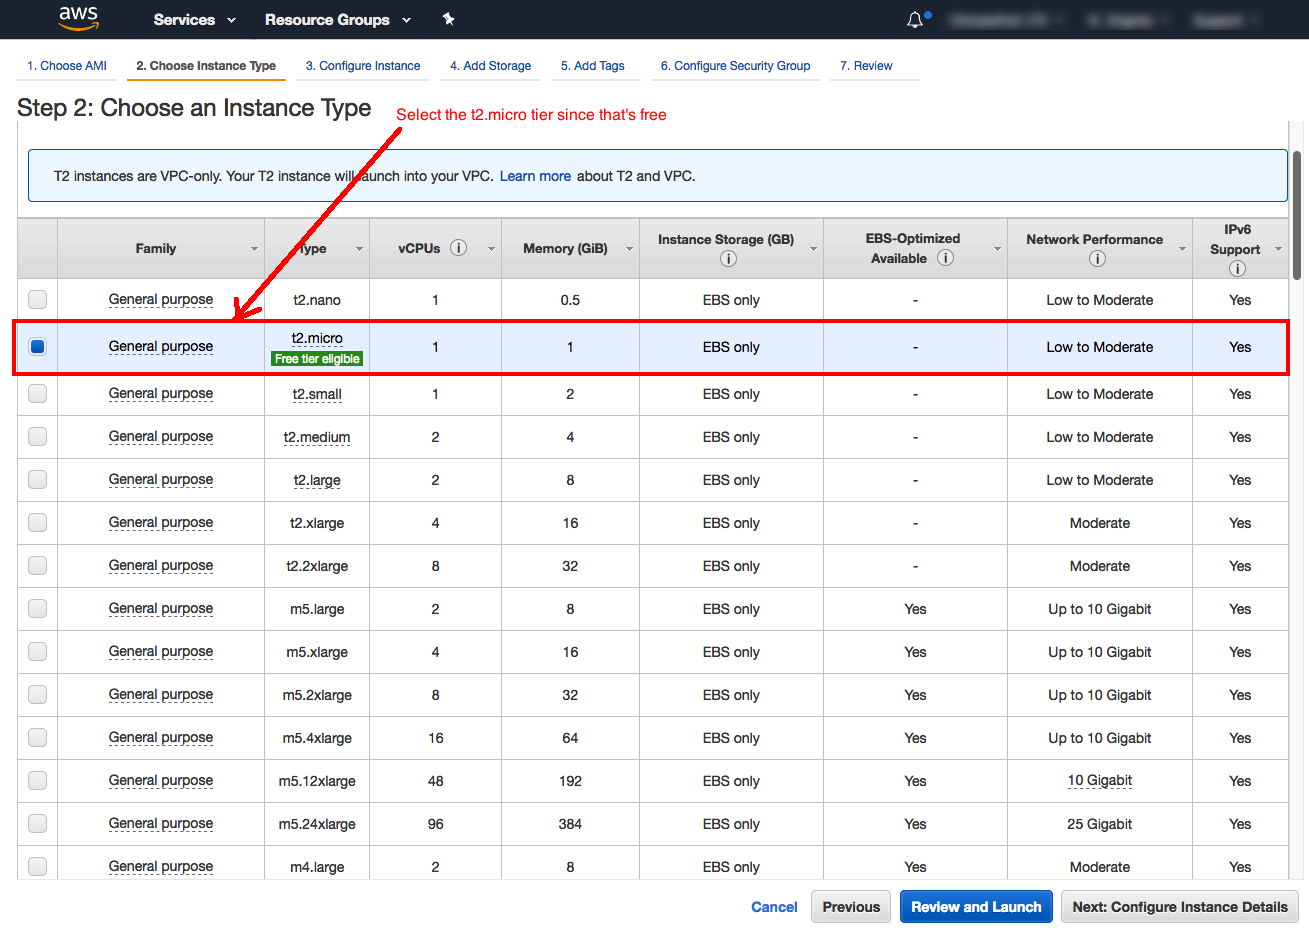Click the EBS-Optimized Available info icon
This screenshot has width=1309, height=936.
tap(945, 257)
